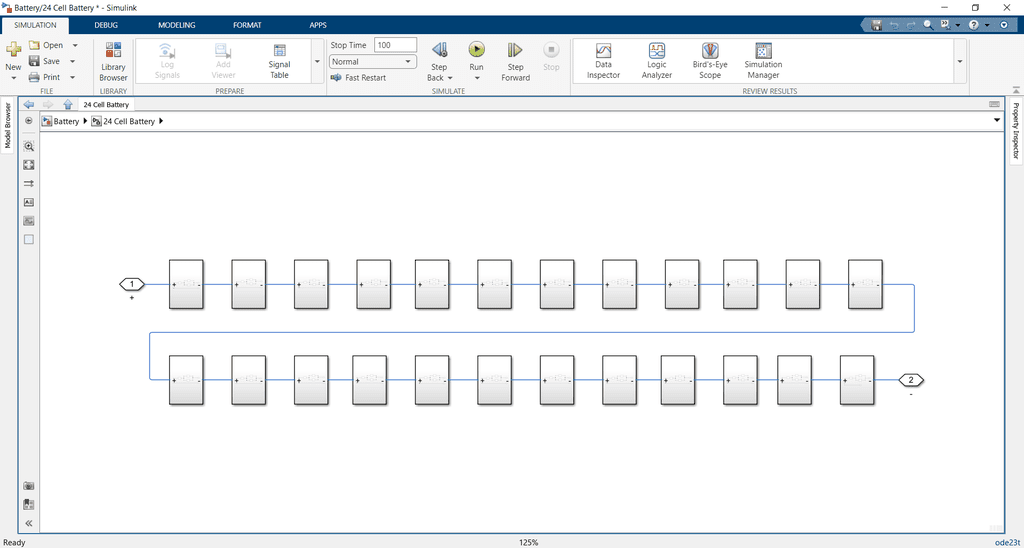This screenshot has height=548, width=1024.
Task: Run the simulation
Action: (x=476, y=50)
